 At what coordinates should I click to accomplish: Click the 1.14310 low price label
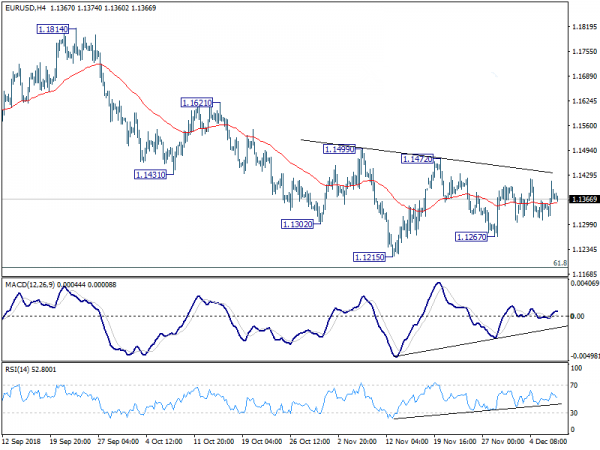[148, 174]
